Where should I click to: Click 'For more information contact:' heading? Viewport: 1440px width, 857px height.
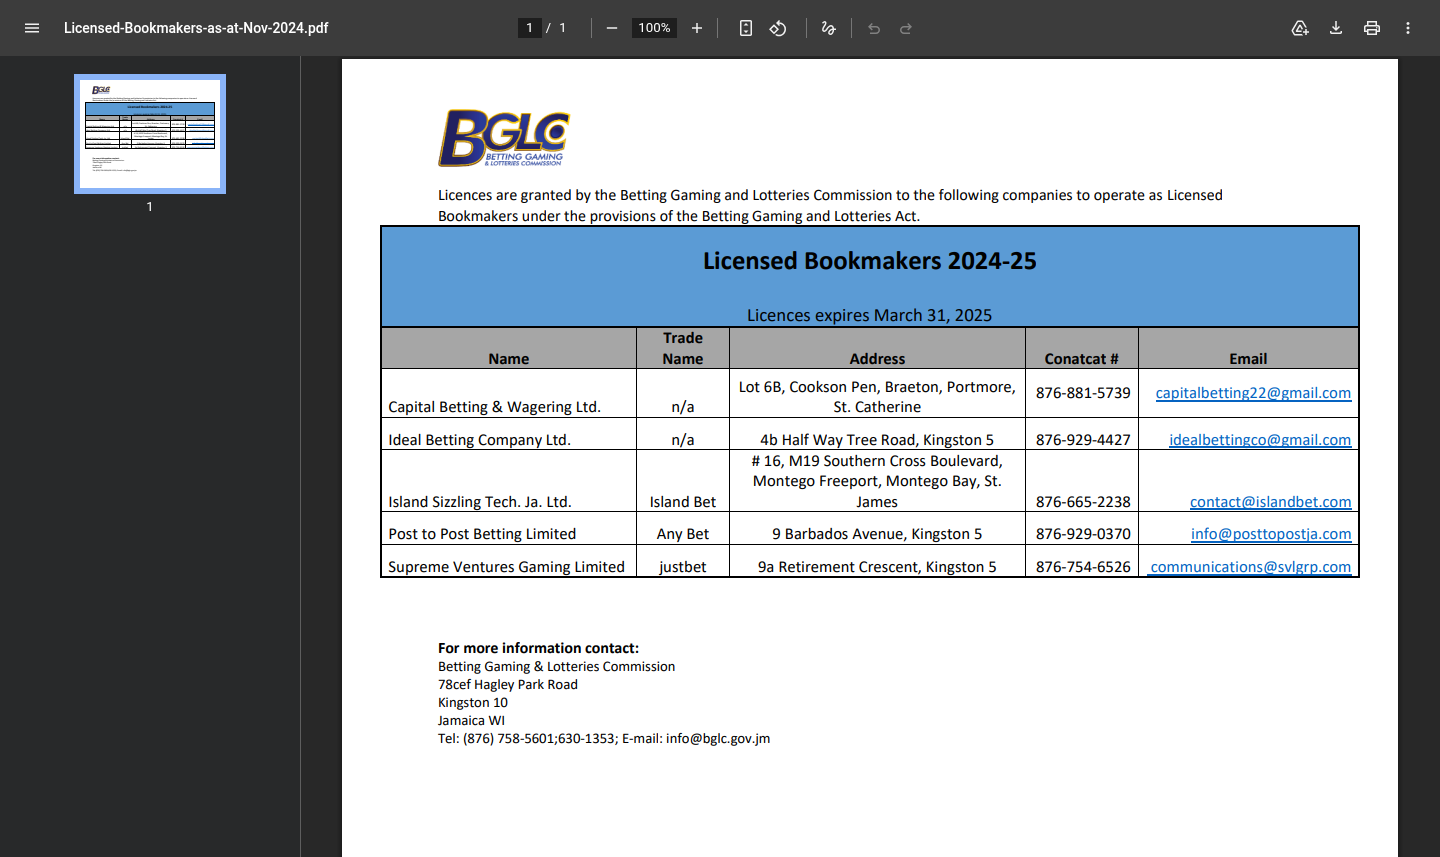pyautogui.click(x=538, y=648)
